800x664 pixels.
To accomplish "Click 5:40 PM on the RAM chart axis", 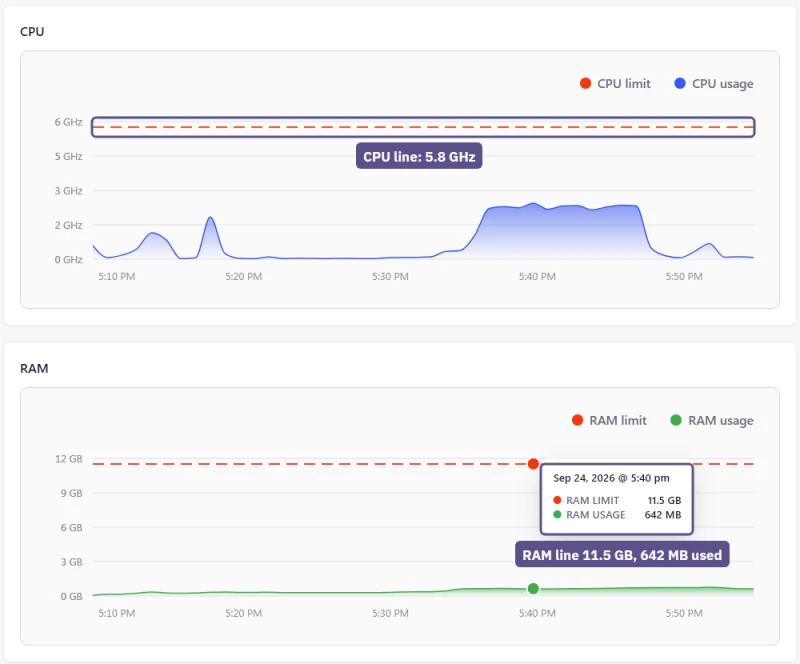I will (537, 613).
